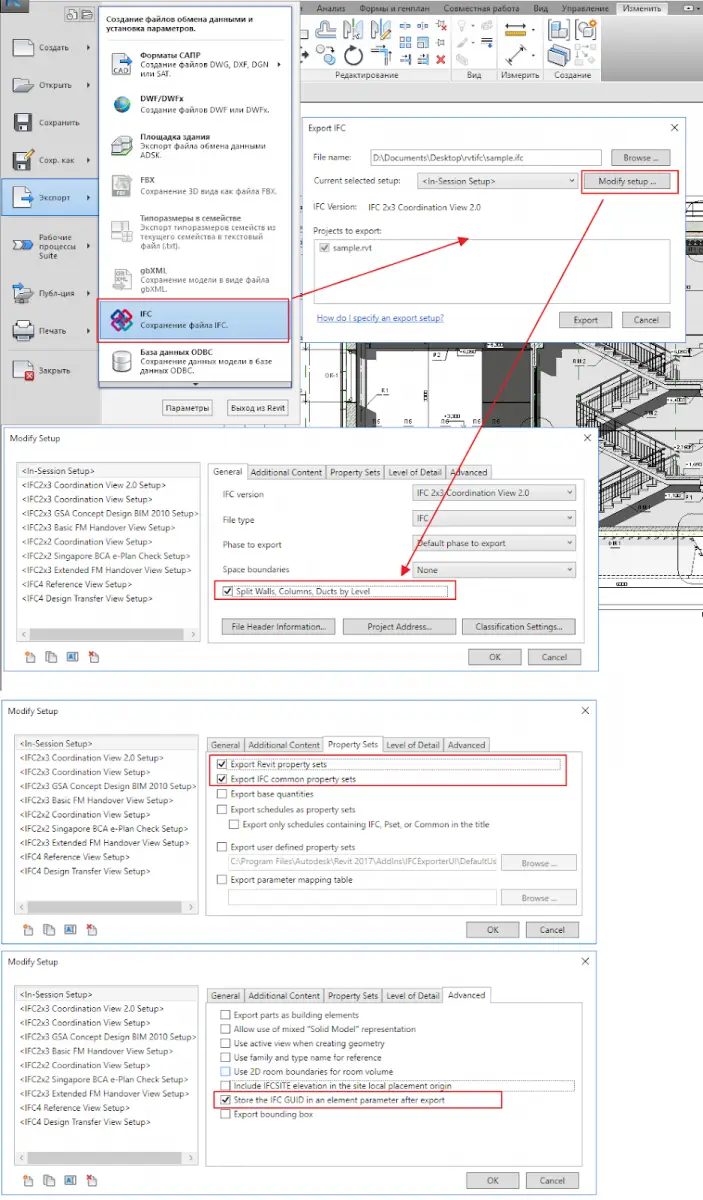The image size is (703, 1200).
Task: Open the Публ-ция (Publish) entry
Action: click(x=50, y=293)
